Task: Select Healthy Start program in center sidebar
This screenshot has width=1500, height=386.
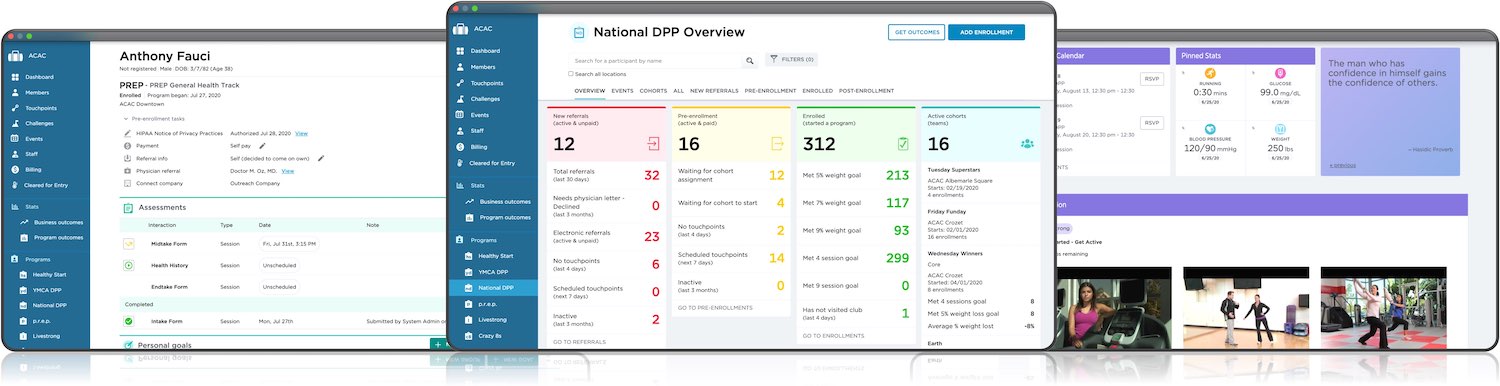Action: pos(497,256)
